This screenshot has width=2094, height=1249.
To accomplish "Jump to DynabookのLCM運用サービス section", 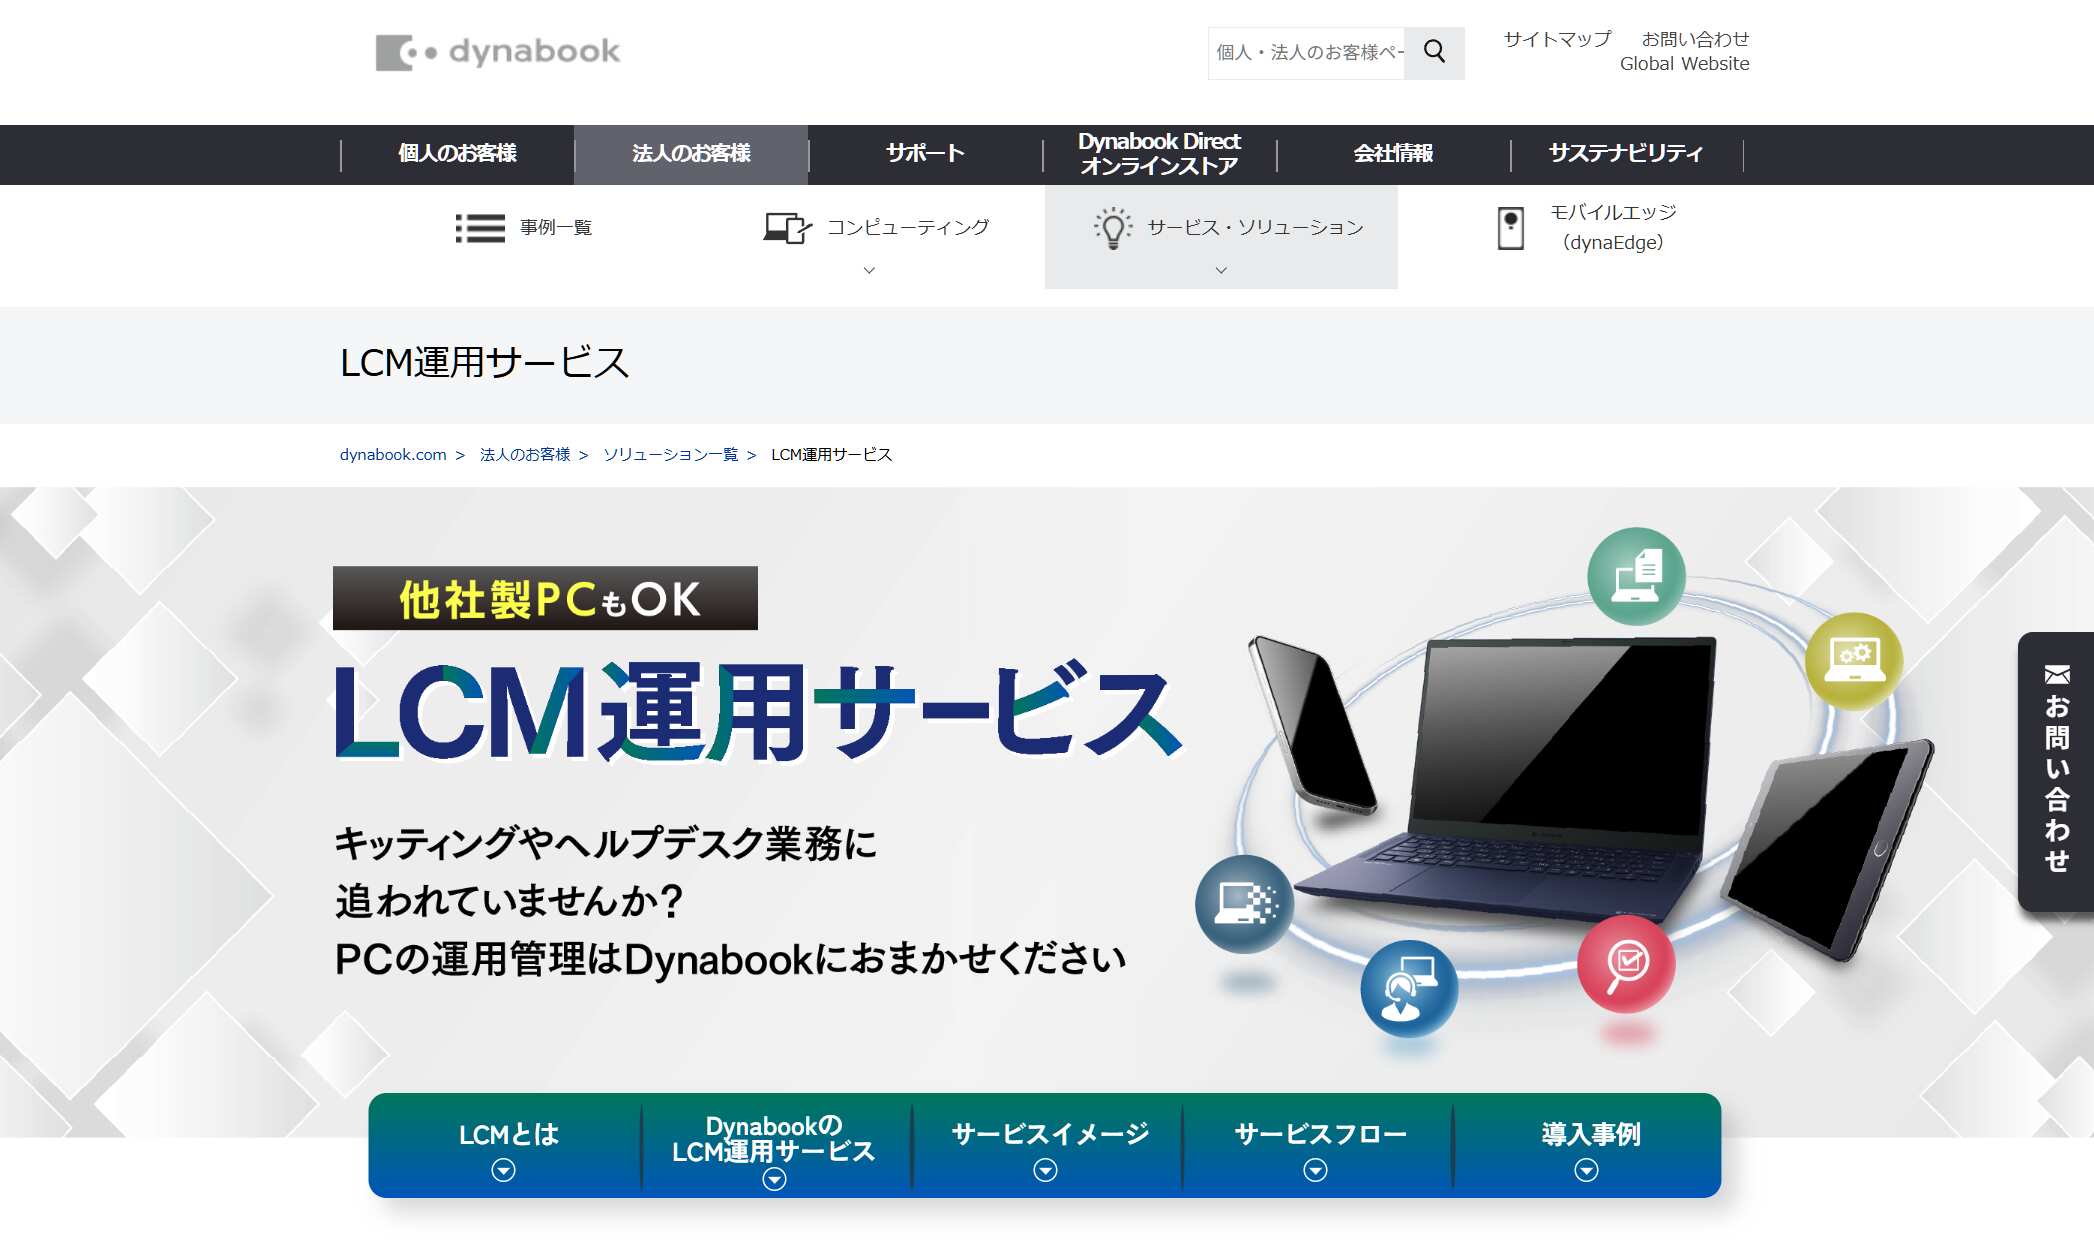I will [x=776, y=1146].
